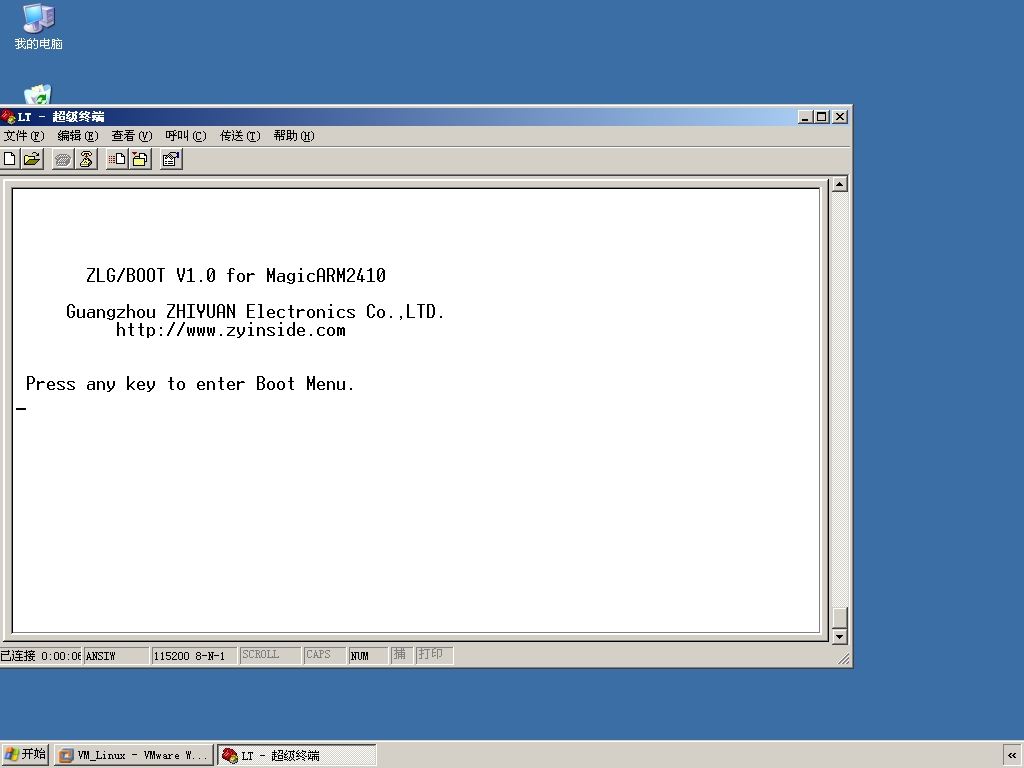This screenshot has height=768, width=1024.
Task: Click the ZLG/BOOT V1.0 for MagicARM2410 line
Action: (x=236, y=276)
